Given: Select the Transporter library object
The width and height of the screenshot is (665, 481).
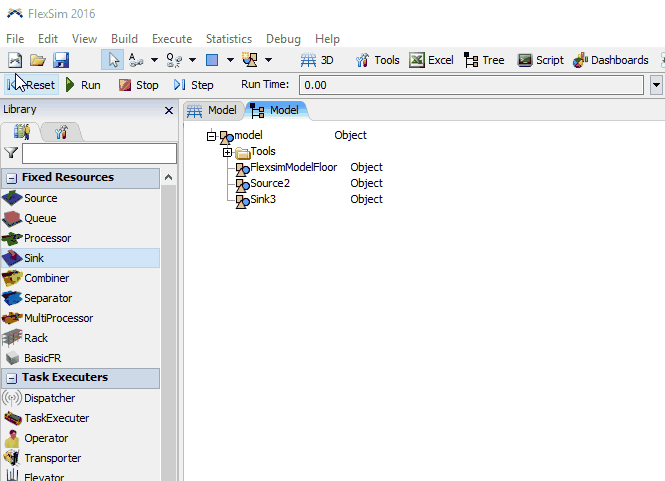Looking at the screenshot, I should pyautogui.click(x=81, y=458).
